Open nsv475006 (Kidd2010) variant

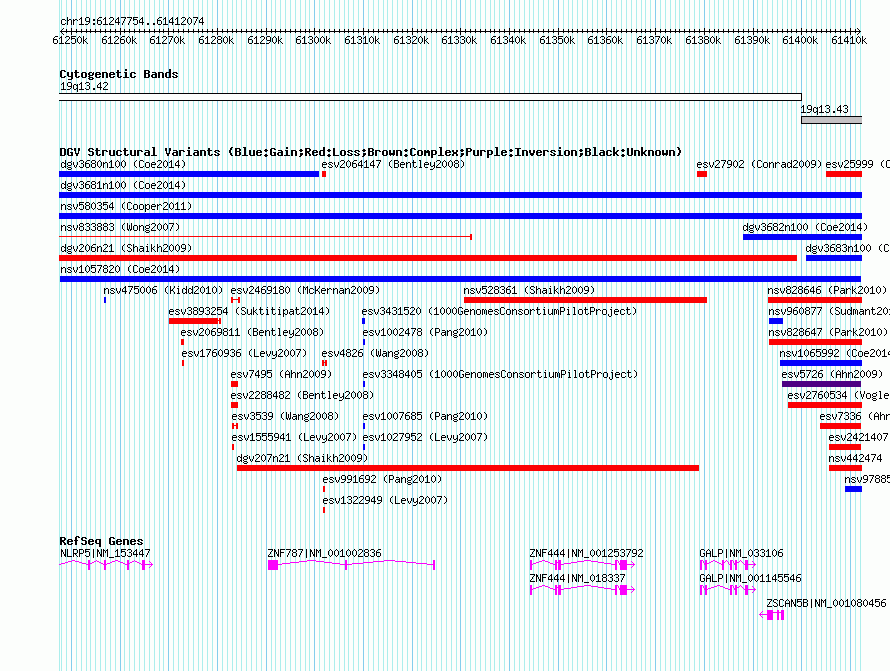tap(163, 290)
